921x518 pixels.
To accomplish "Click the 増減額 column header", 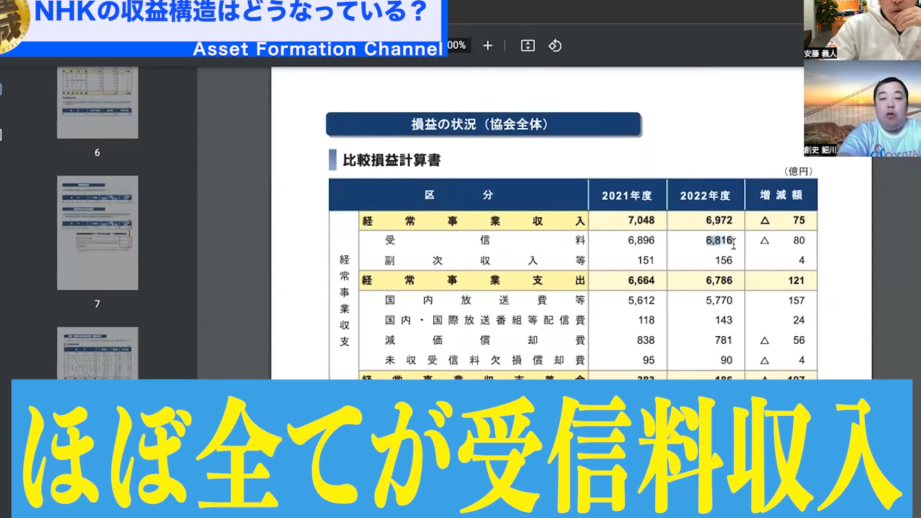I will (780, 196).
